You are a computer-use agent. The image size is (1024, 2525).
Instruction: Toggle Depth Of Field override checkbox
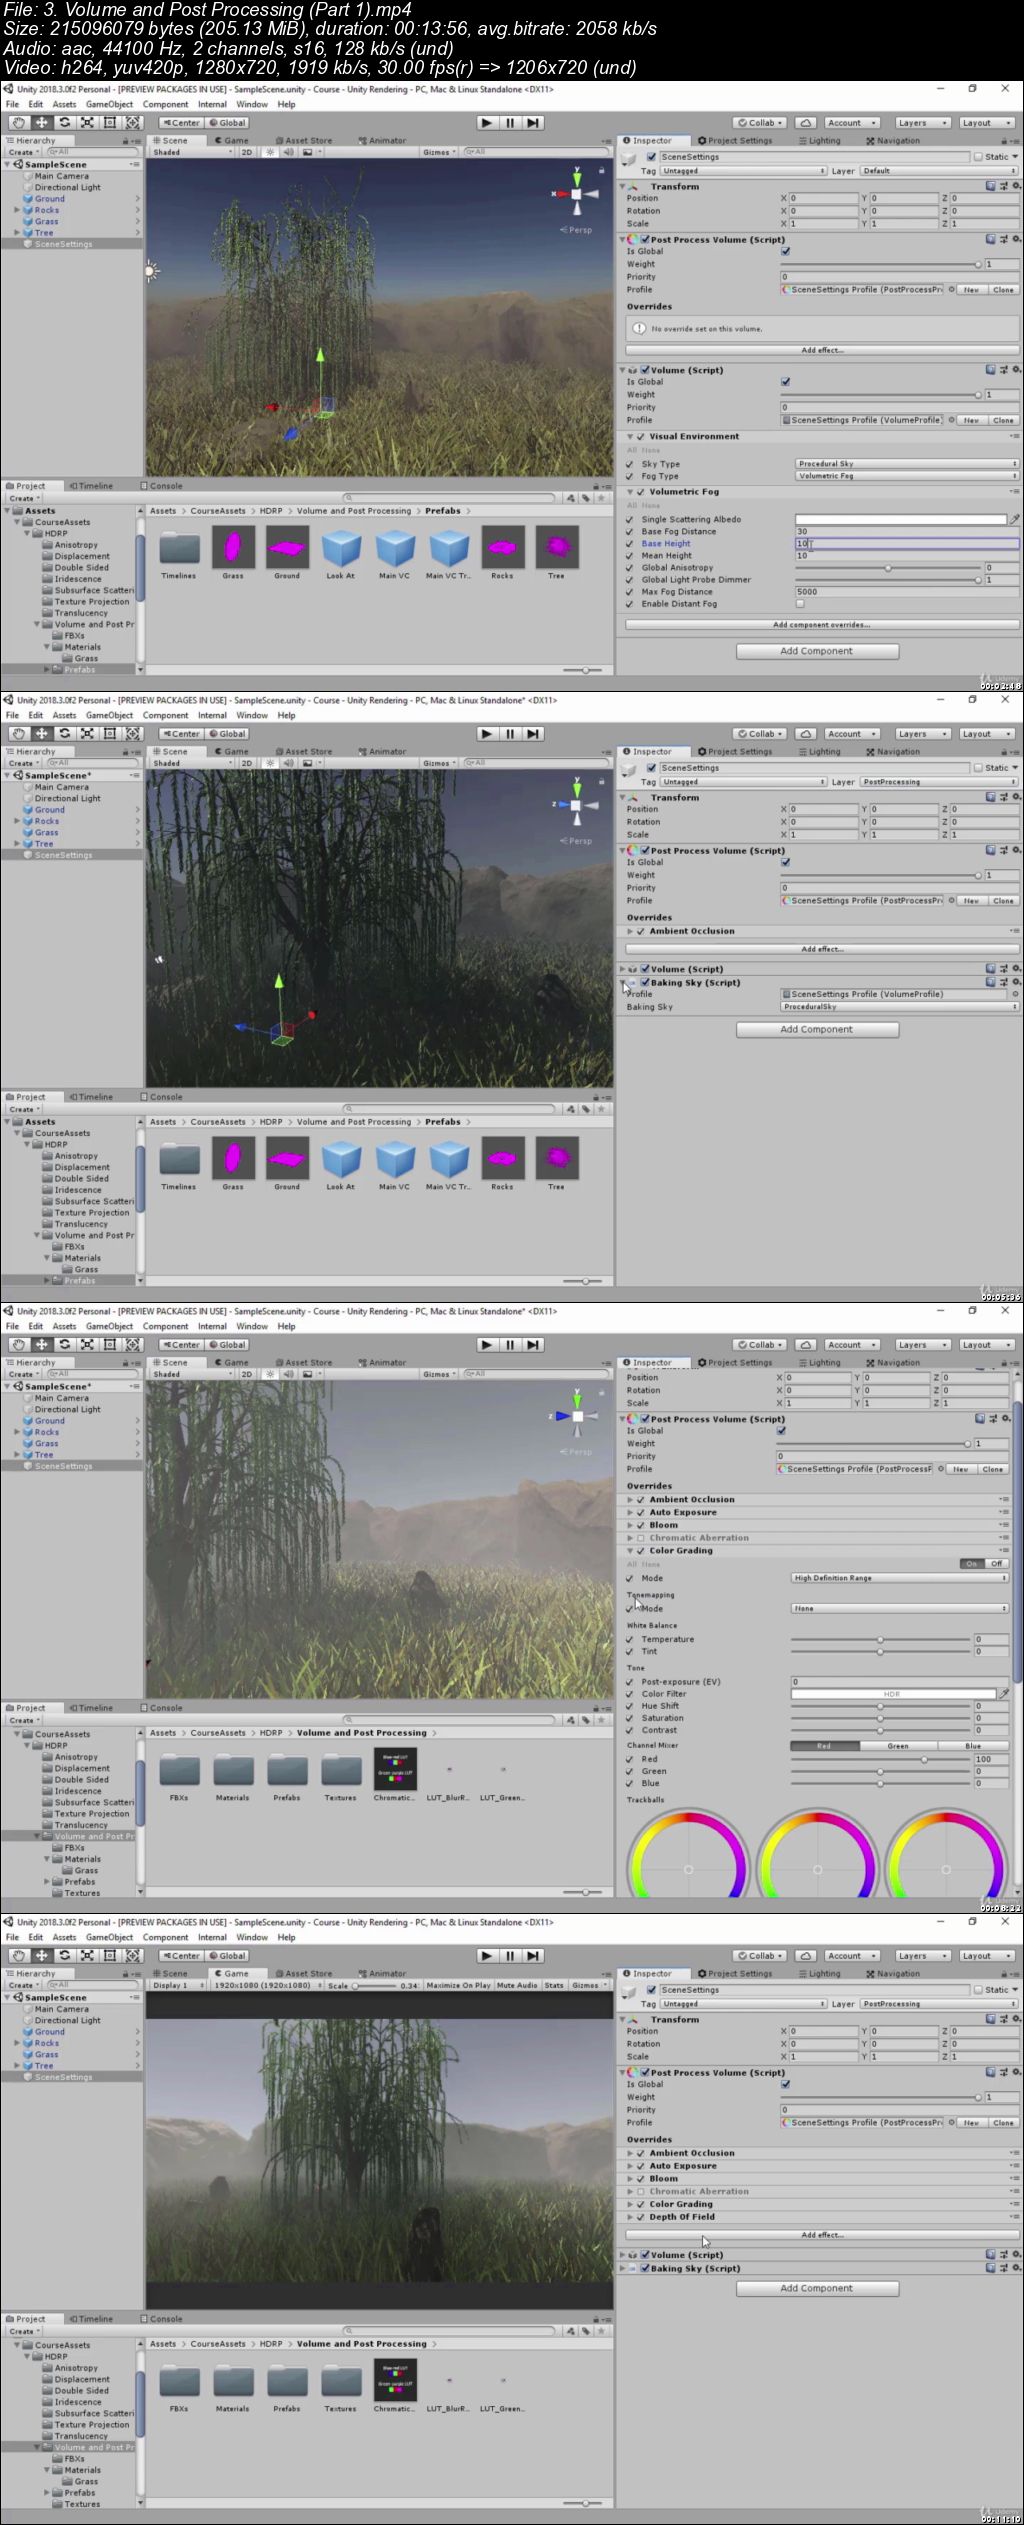pyautogui.click(x=640, y=2217)
